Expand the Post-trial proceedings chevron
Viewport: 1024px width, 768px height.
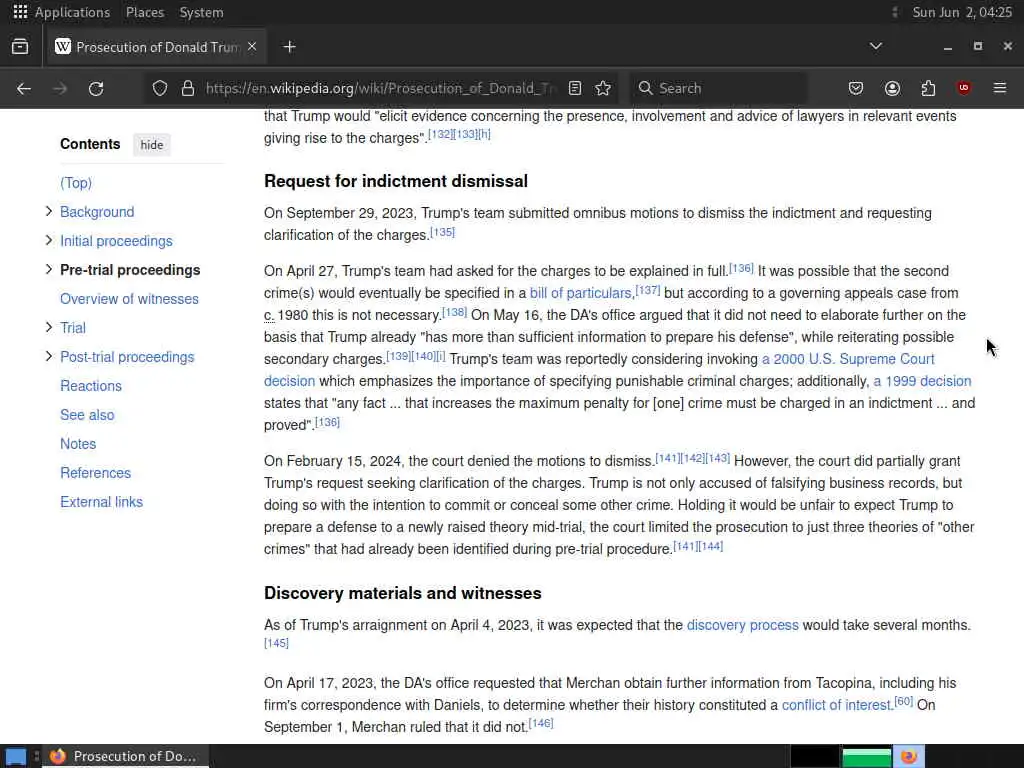[48, 356]
